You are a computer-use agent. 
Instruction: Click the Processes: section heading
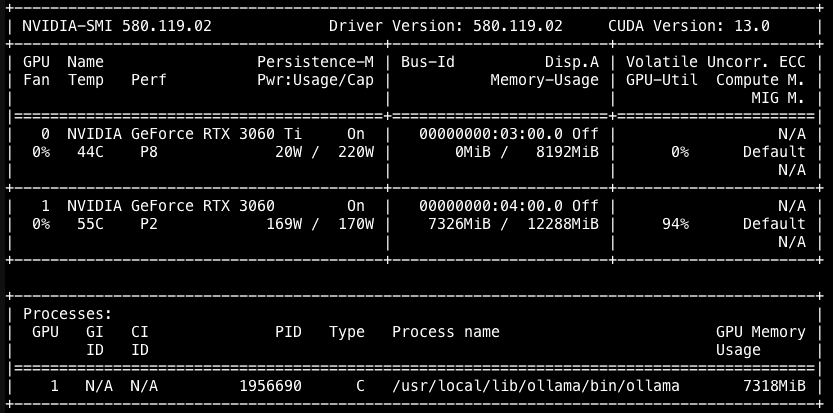67,314
